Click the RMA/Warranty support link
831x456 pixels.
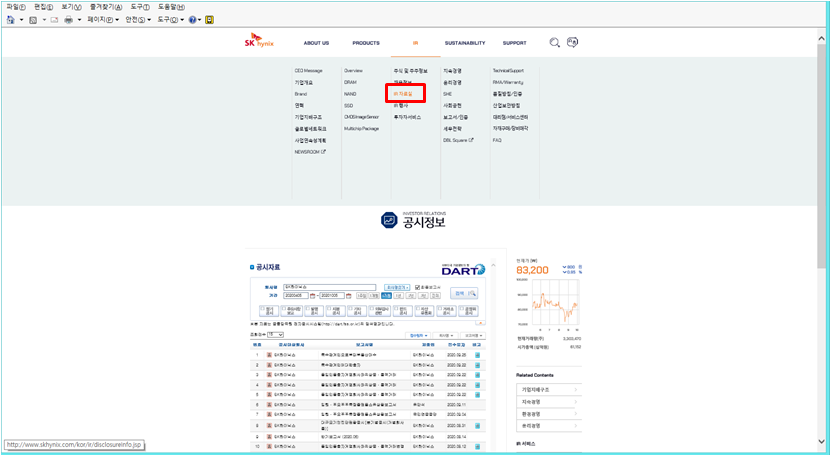[x=508, y=82]
